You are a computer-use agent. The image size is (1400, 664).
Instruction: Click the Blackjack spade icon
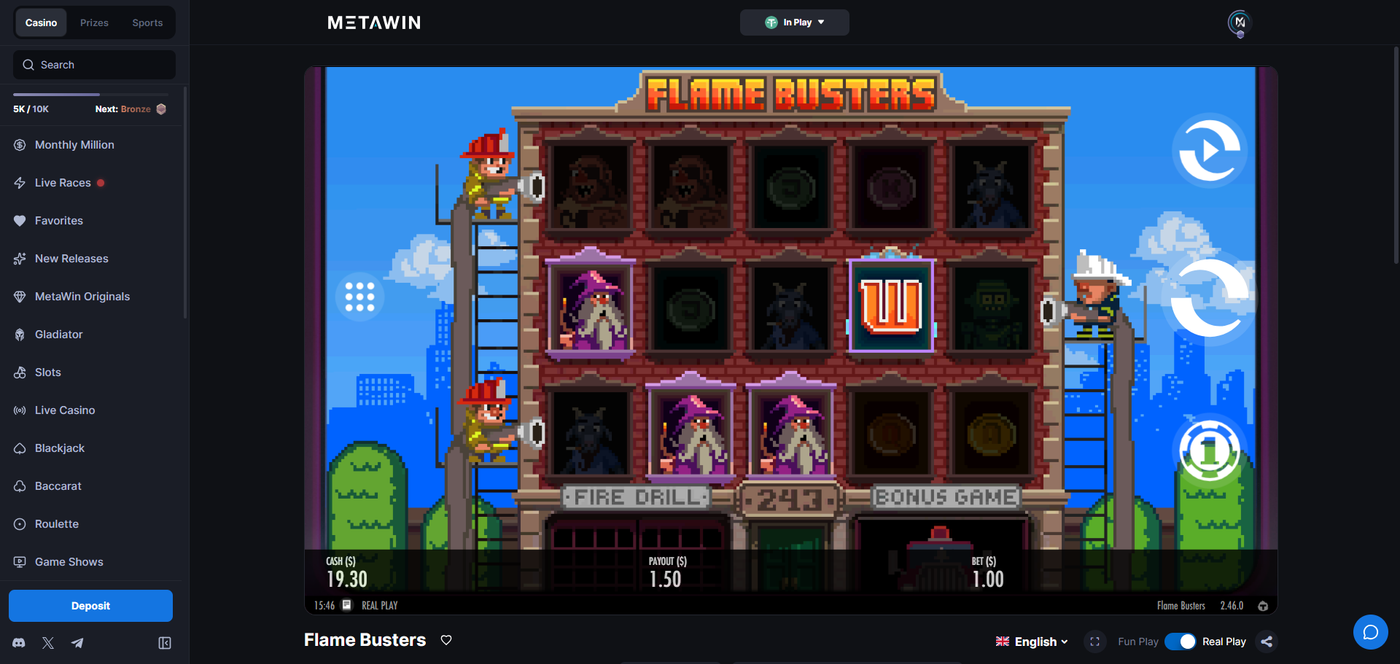[19, 448]
